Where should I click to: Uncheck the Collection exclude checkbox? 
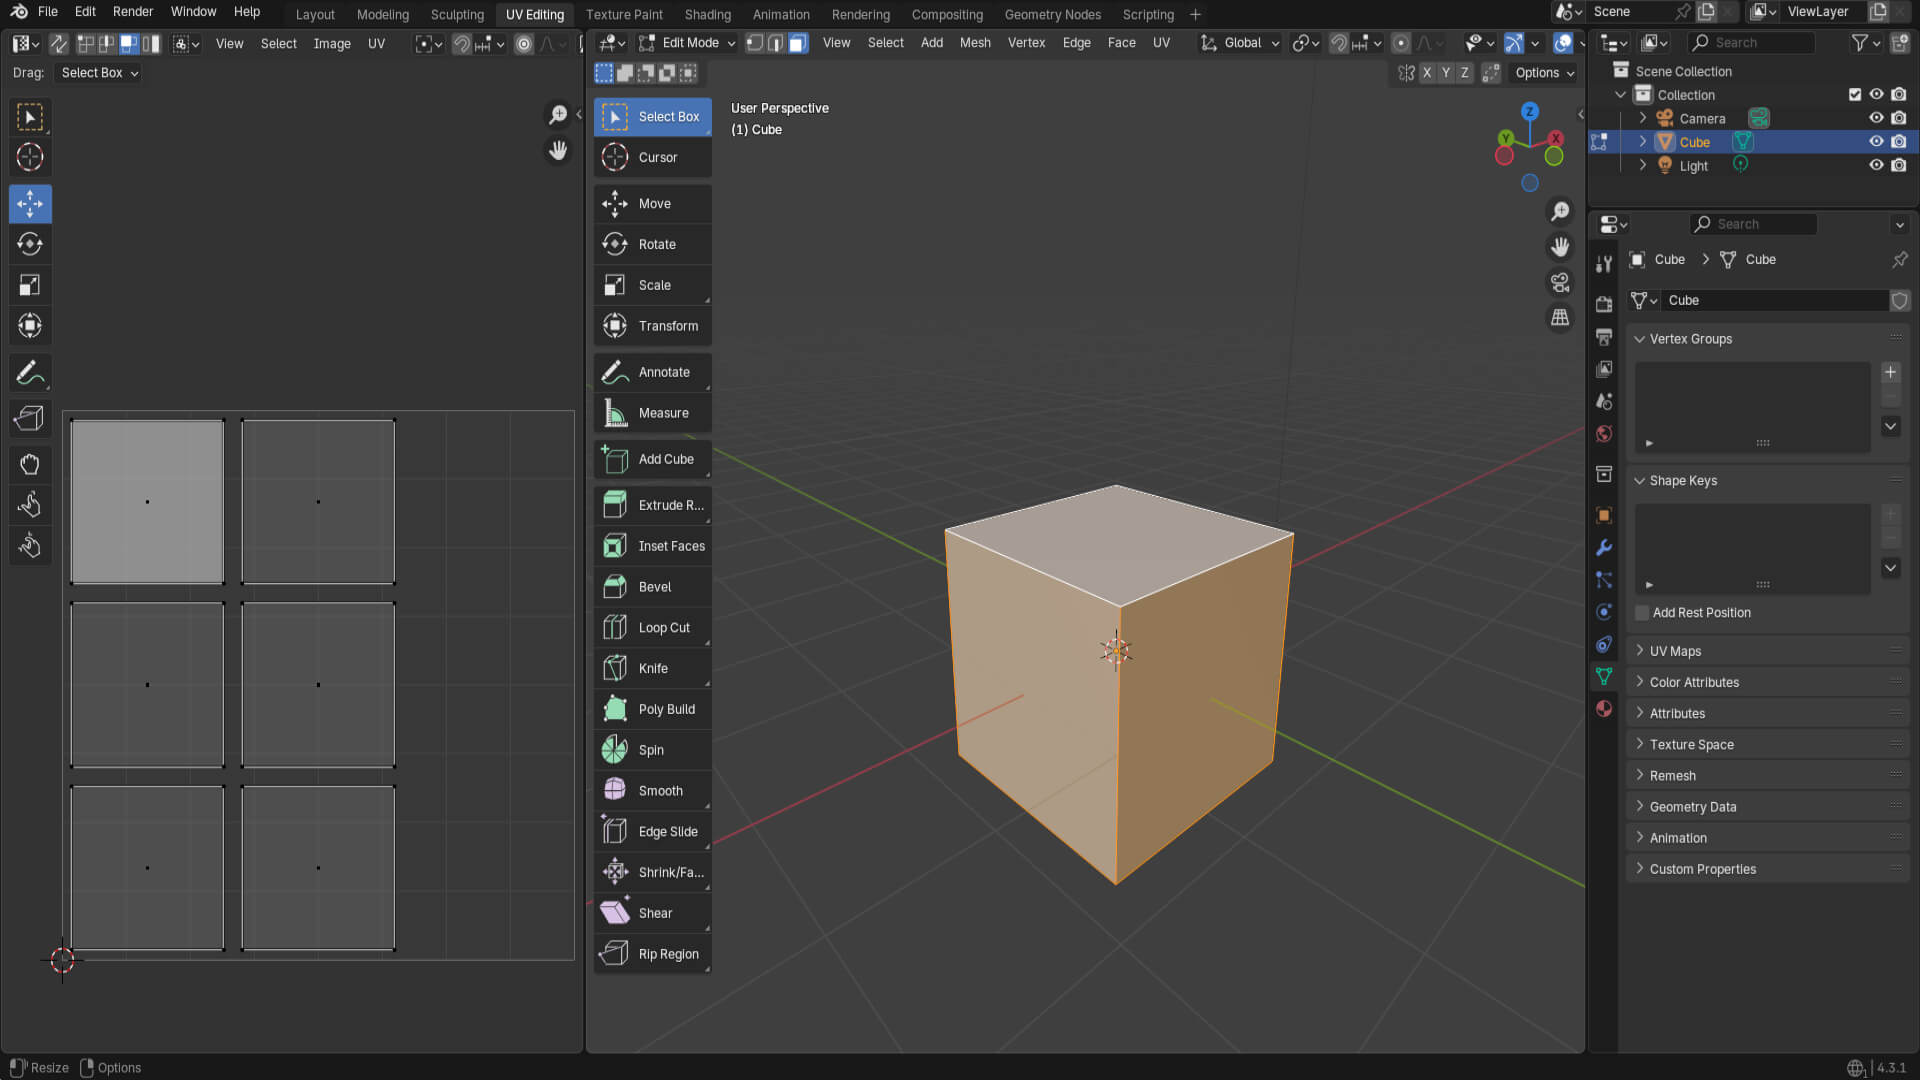[1855, 94]
